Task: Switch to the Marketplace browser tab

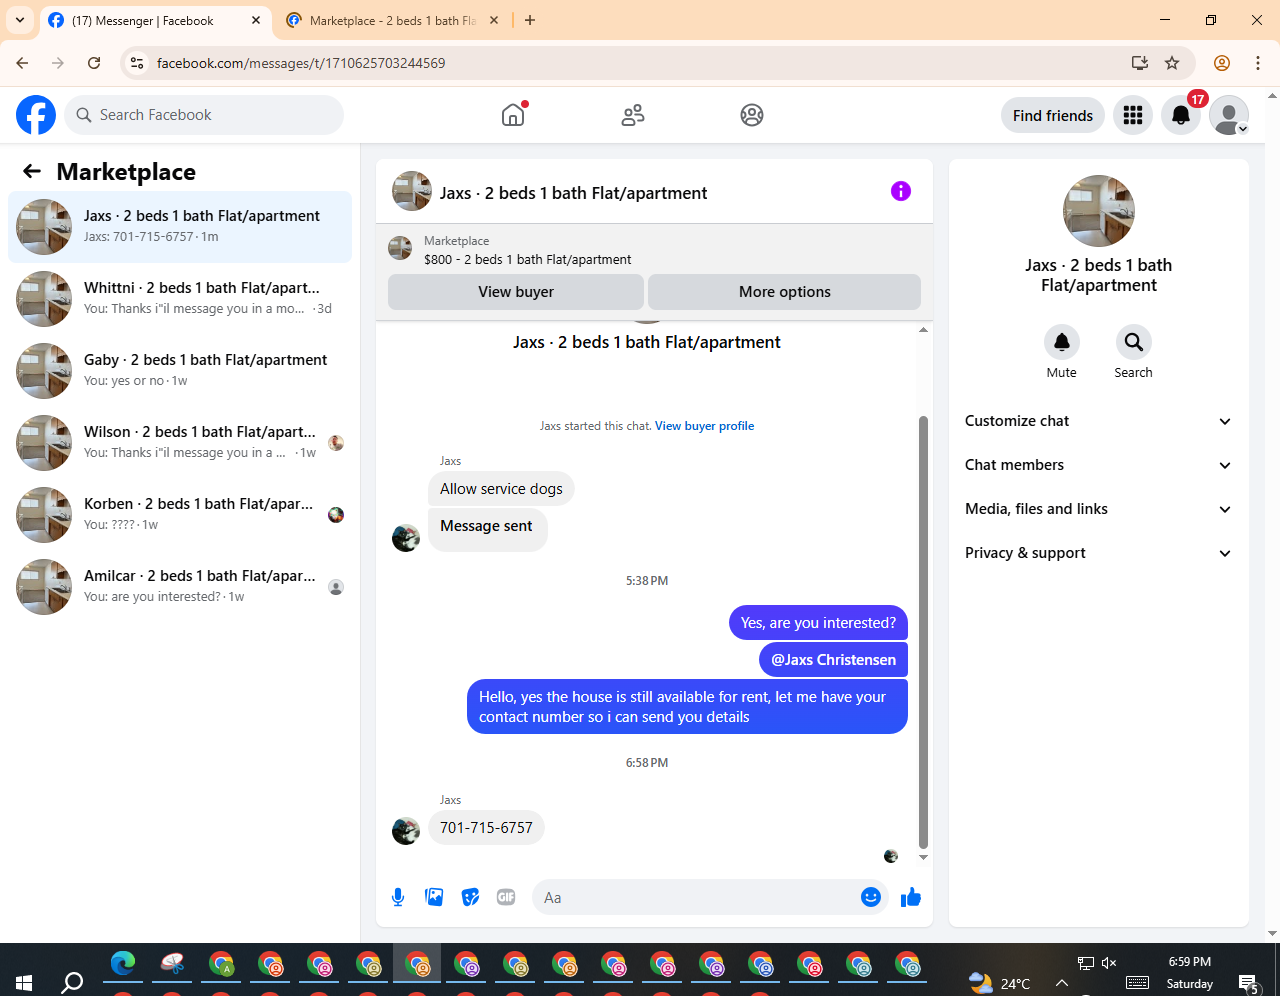Action: click(x=392, y=20)
